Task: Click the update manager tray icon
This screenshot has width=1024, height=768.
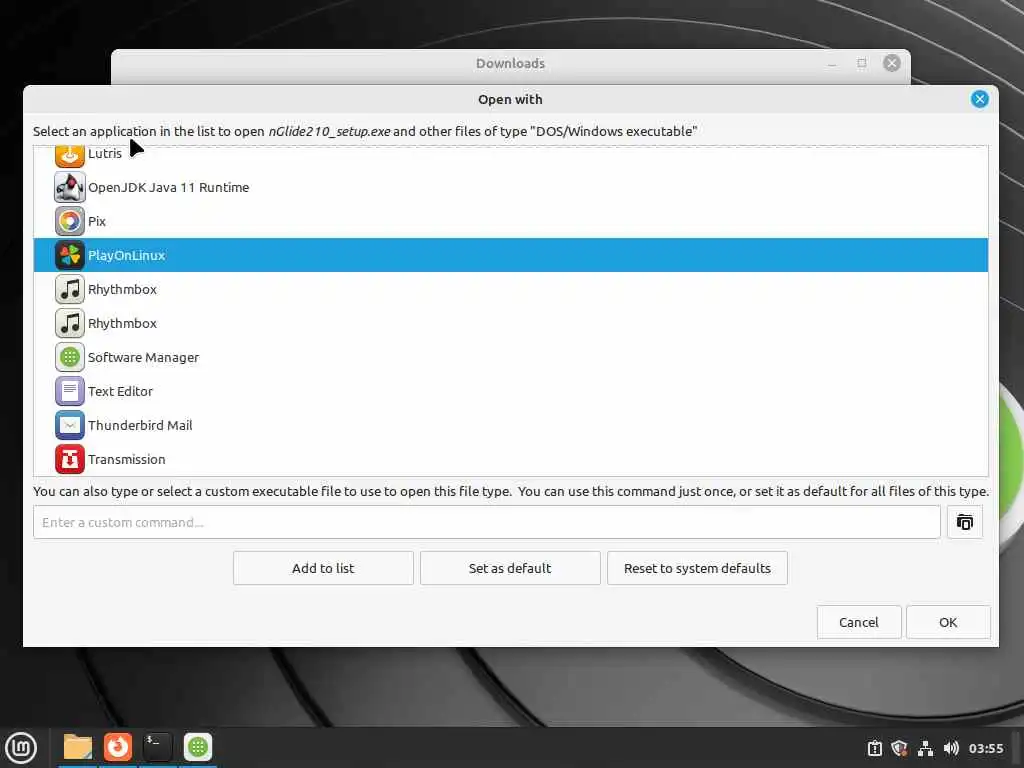Action: pyautogui.click(x=874, y=748)
